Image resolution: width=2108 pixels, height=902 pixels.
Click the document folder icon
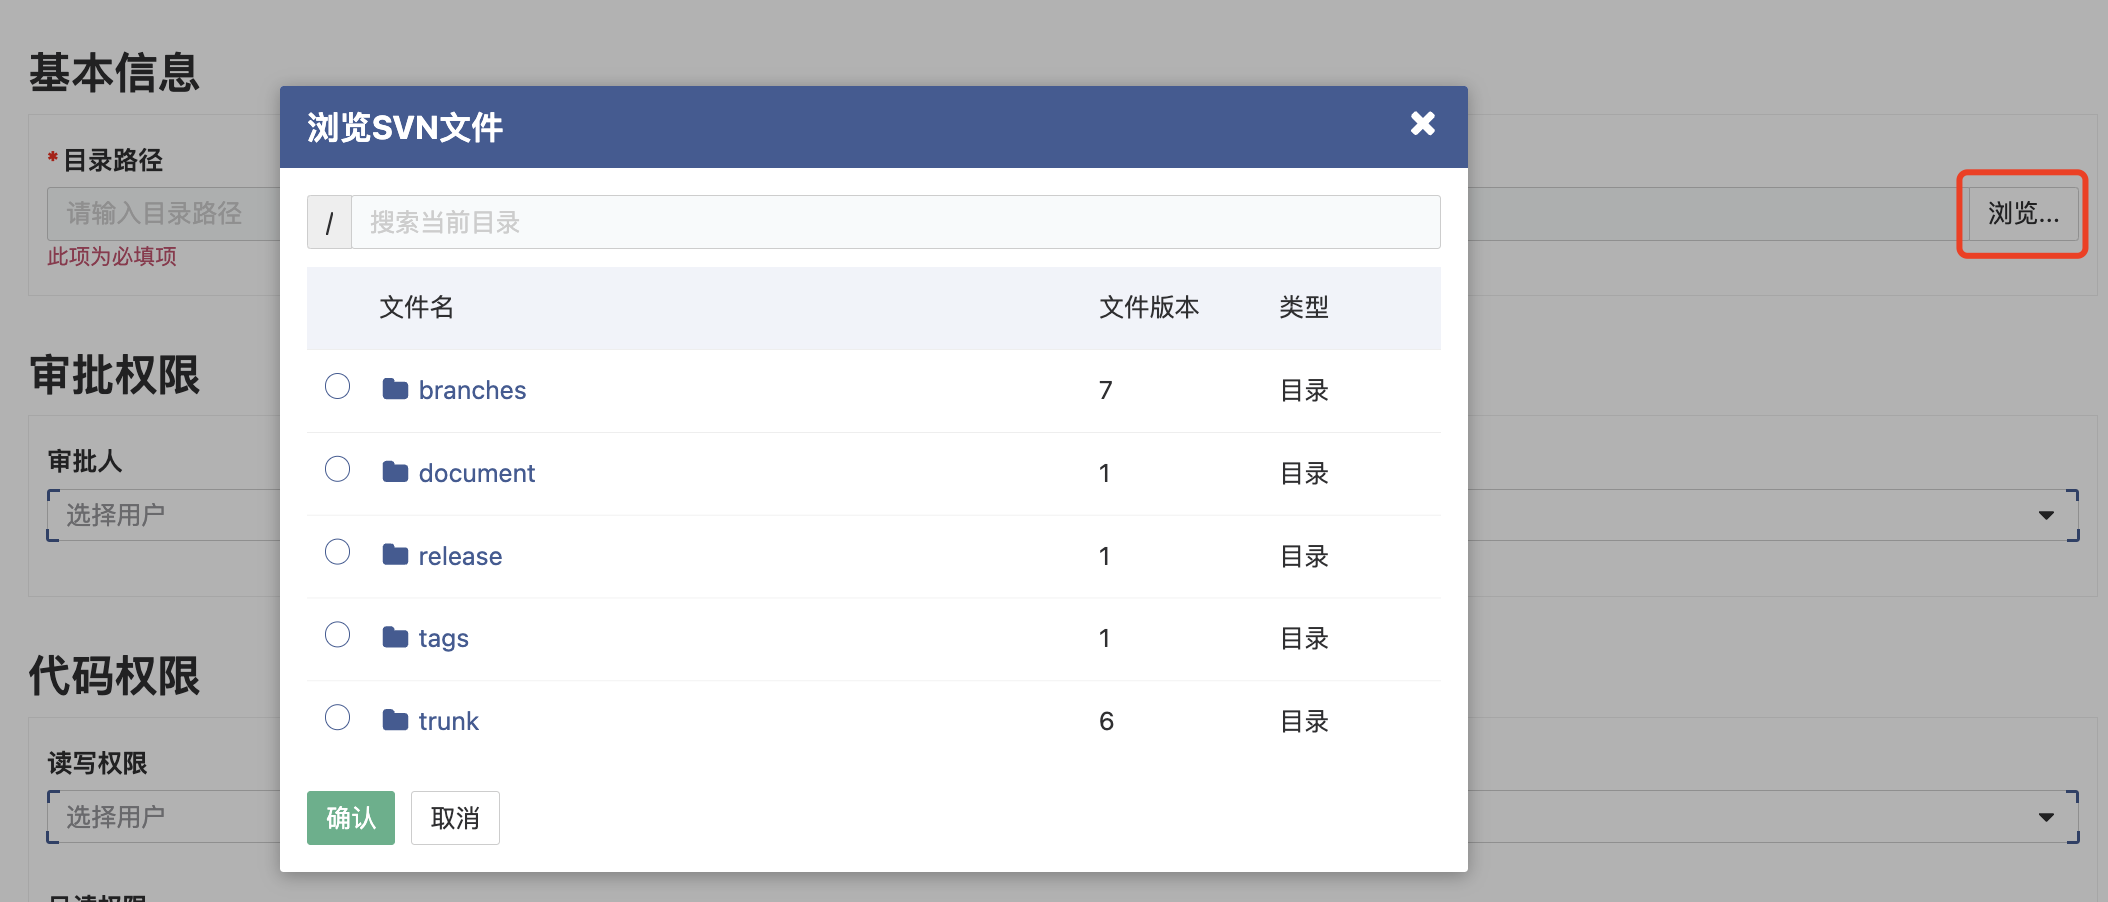(395, 472)
